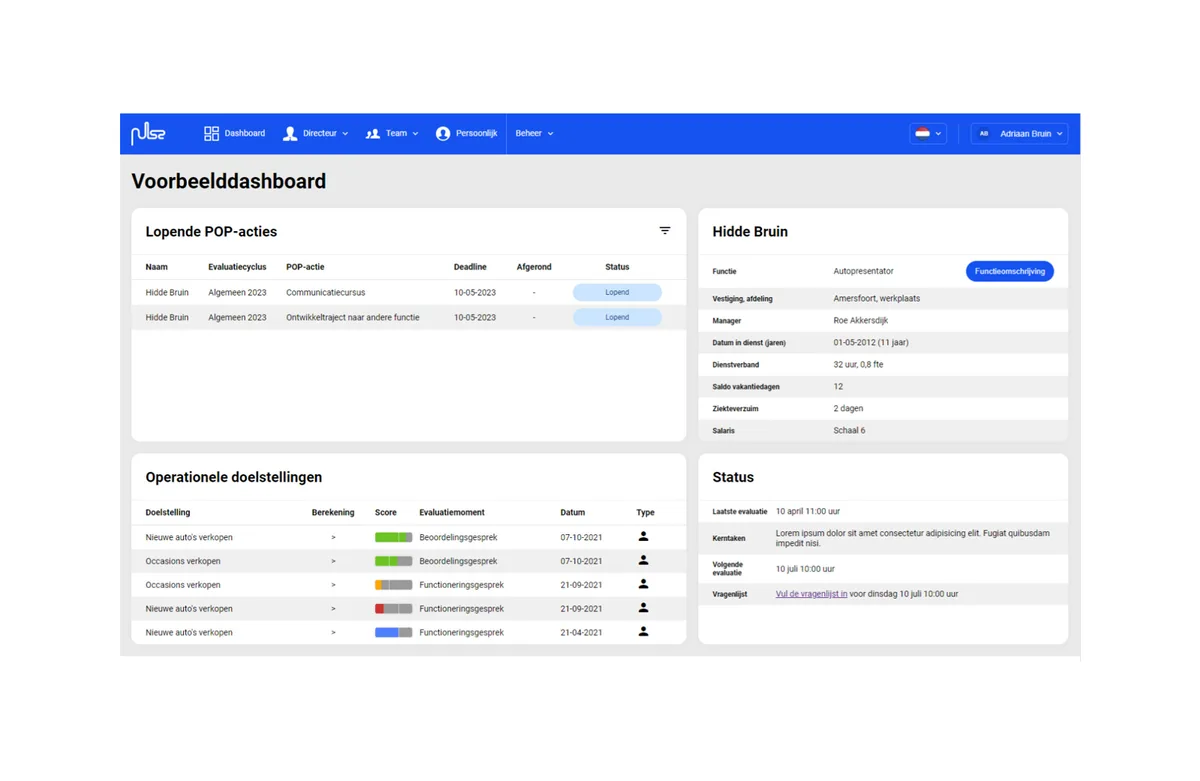
Task: Click the 'Schaal 6' salary value
Action: click(x=850, y=430)
